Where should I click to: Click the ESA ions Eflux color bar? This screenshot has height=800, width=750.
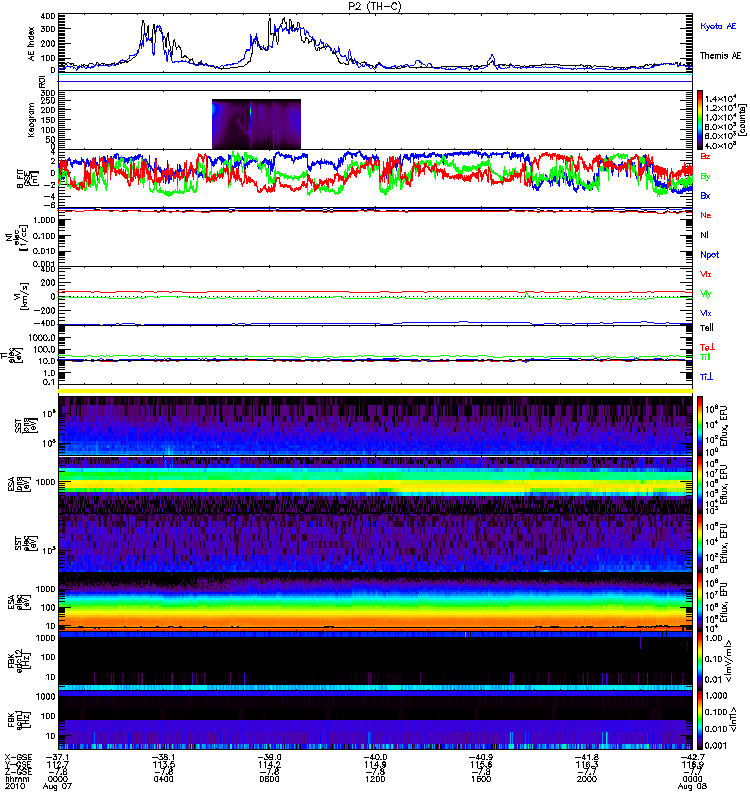(x=700, y=484)
